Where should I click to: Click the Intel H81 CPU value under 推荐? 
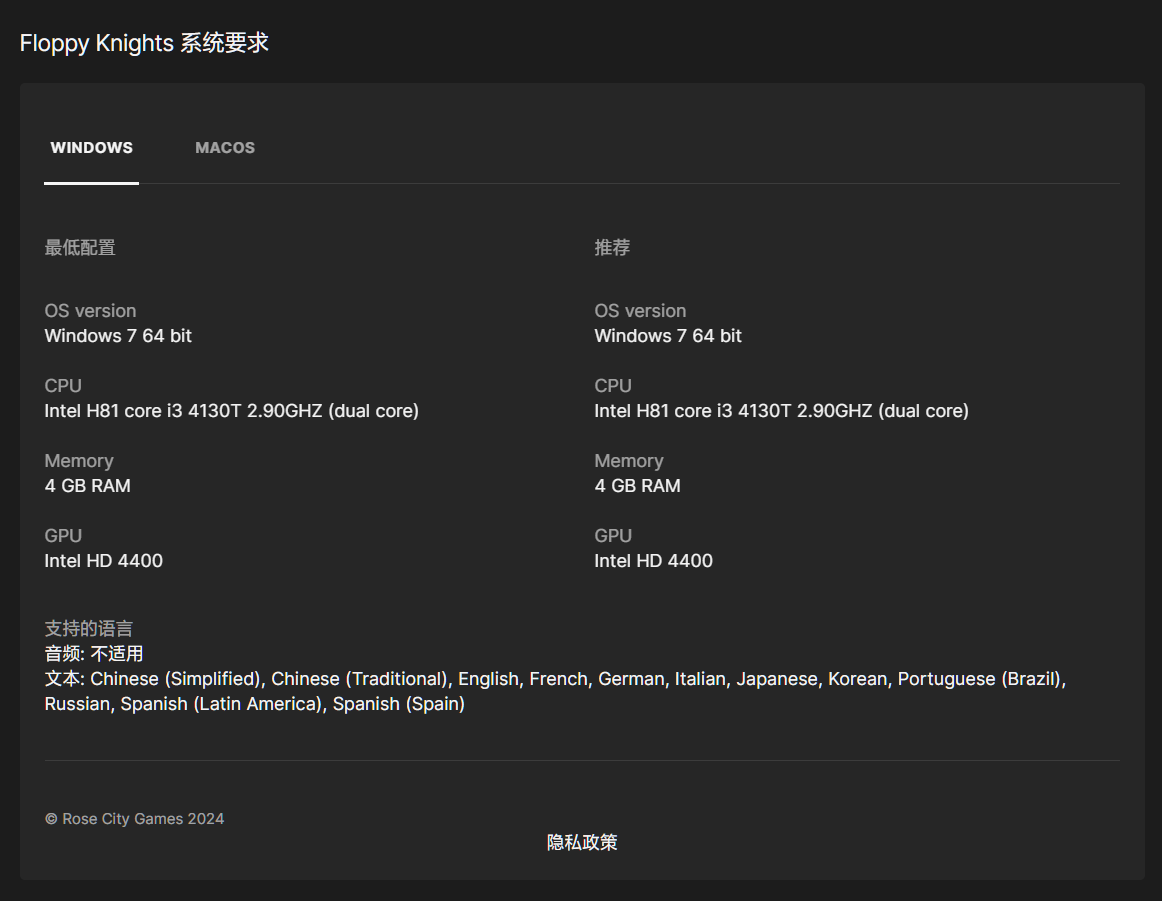pos(781,410)
